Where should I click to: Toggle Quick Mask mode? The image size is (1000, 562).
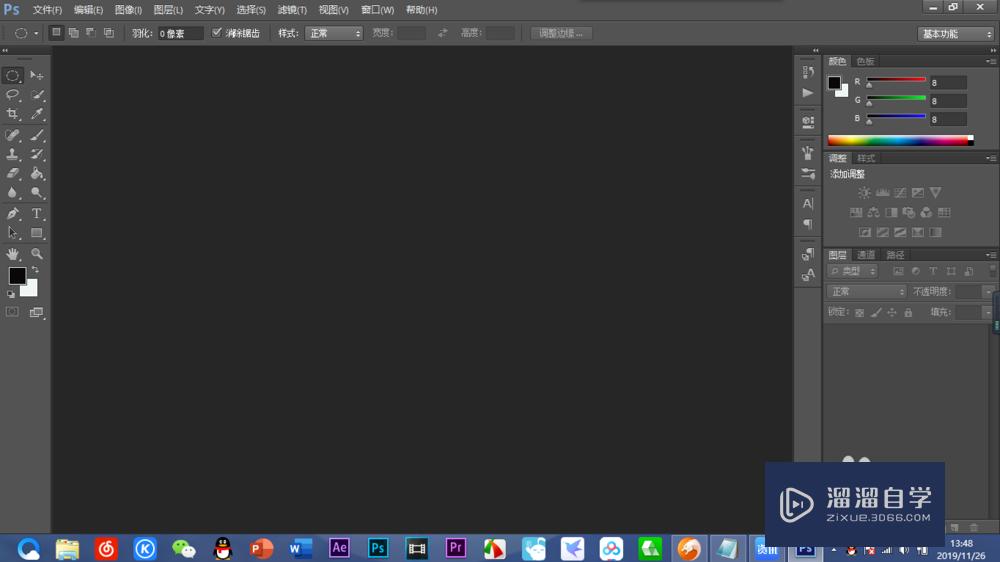pyautogui.click(x=12, y=312)
